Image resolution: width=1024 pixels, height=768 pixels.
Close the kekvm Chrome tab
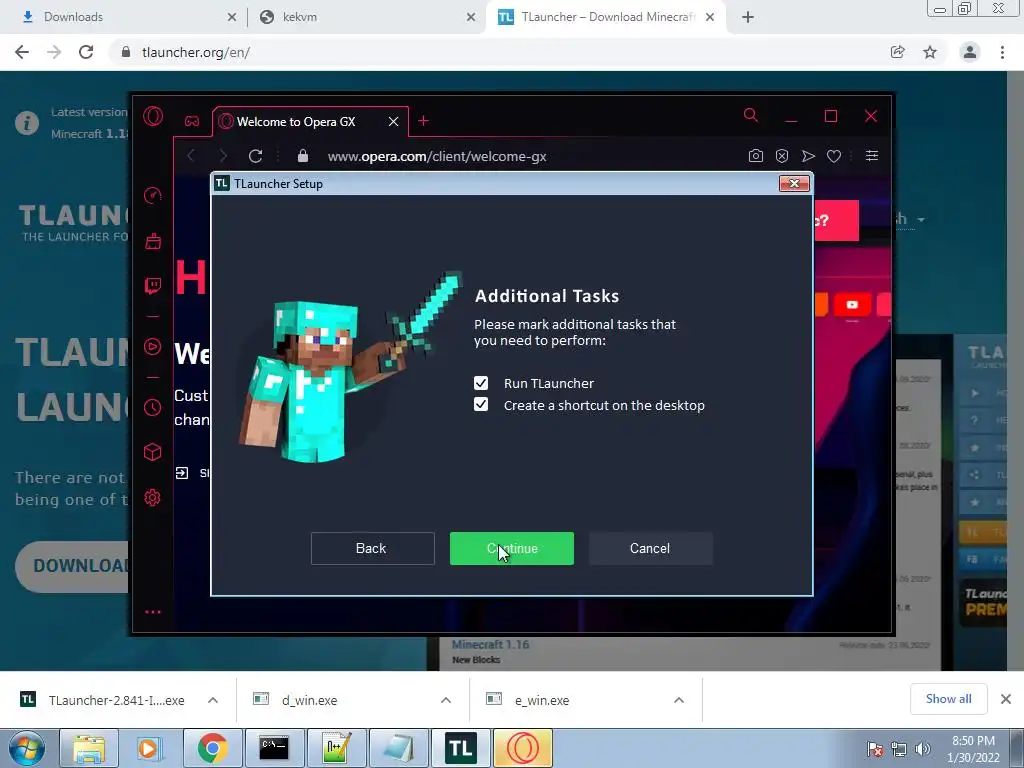471,17
